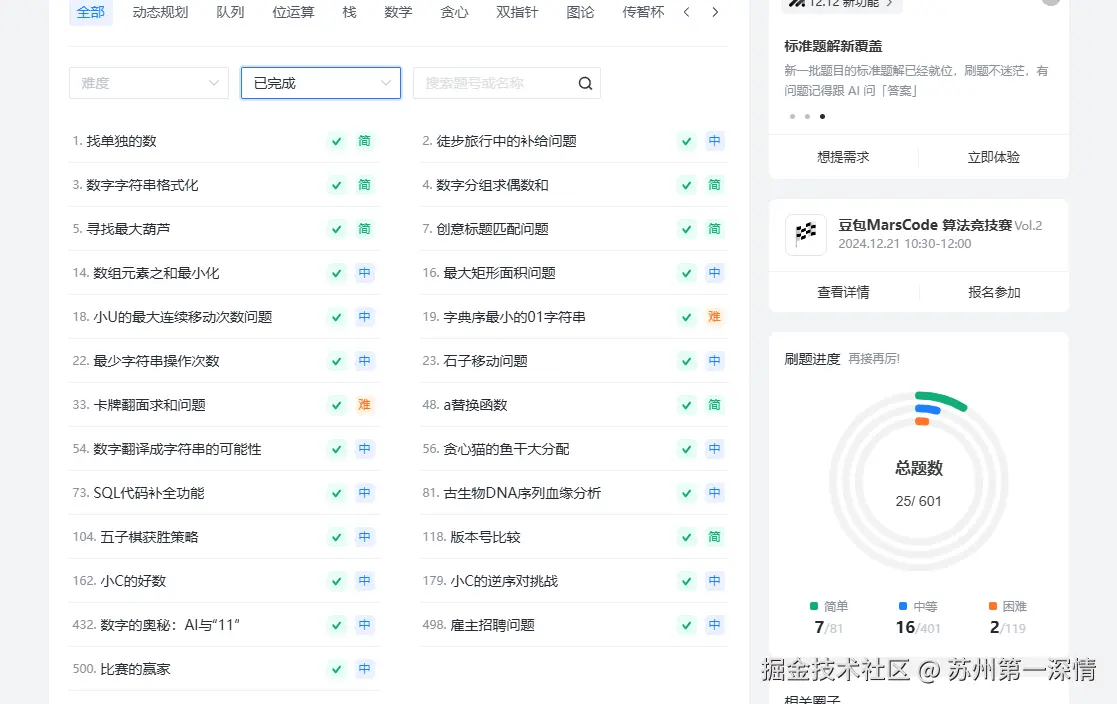Click the 简 difficulty badge on 找单独的数

tap(364, 141)
